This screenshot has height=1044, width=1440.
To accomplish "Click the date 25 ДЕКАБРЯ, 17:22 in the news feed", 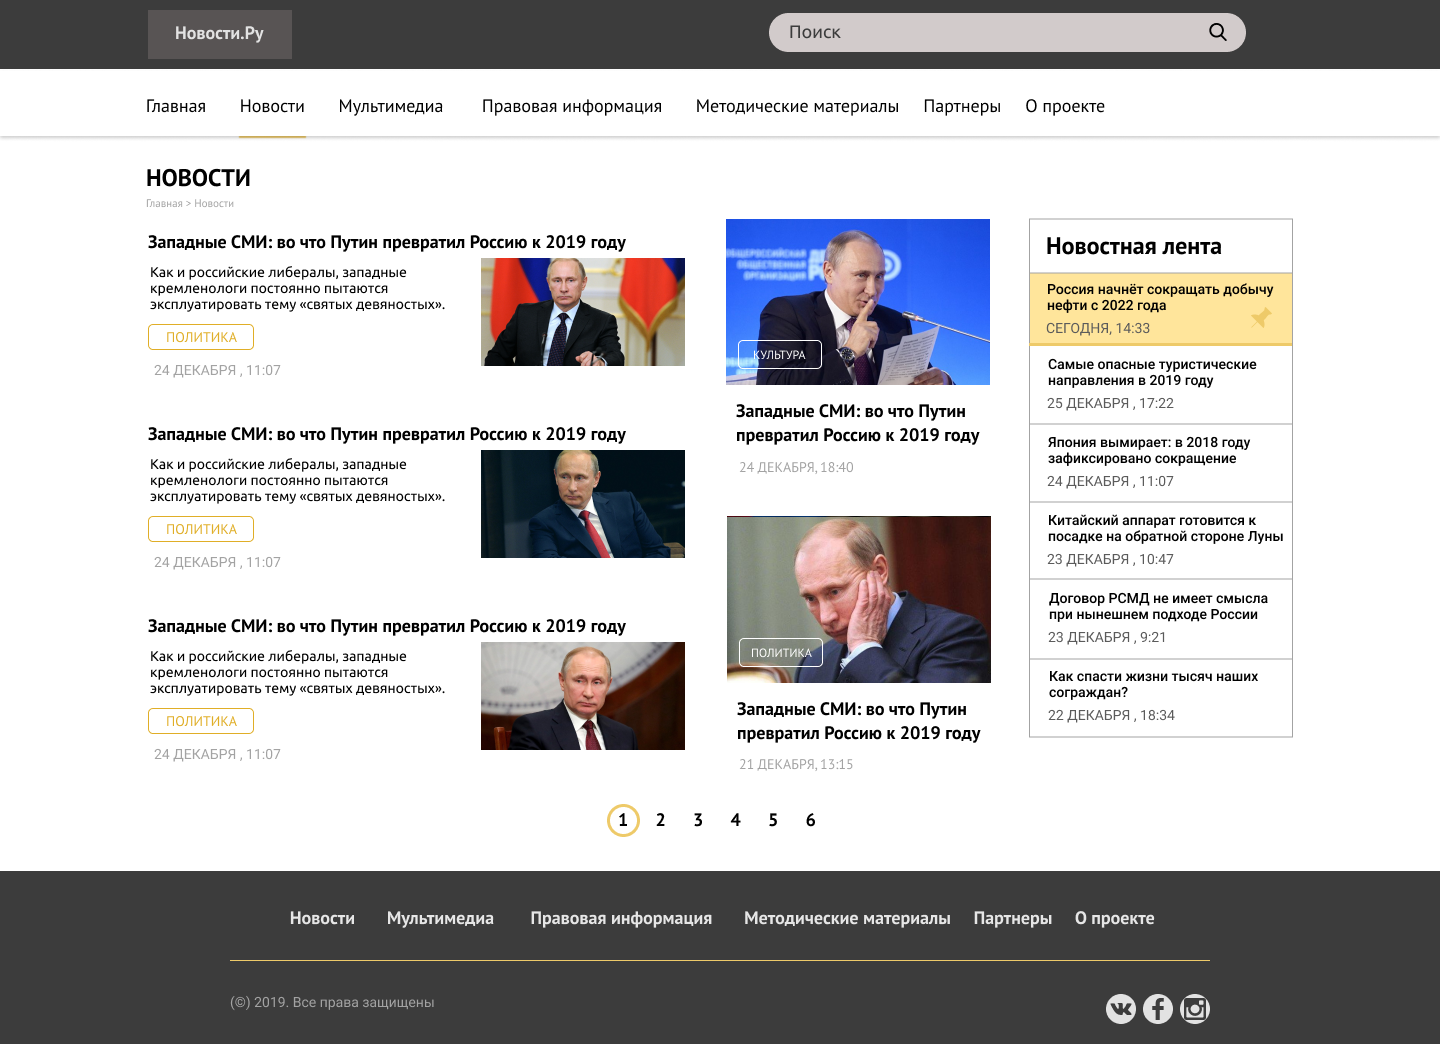I will (x=1110, y=403).
